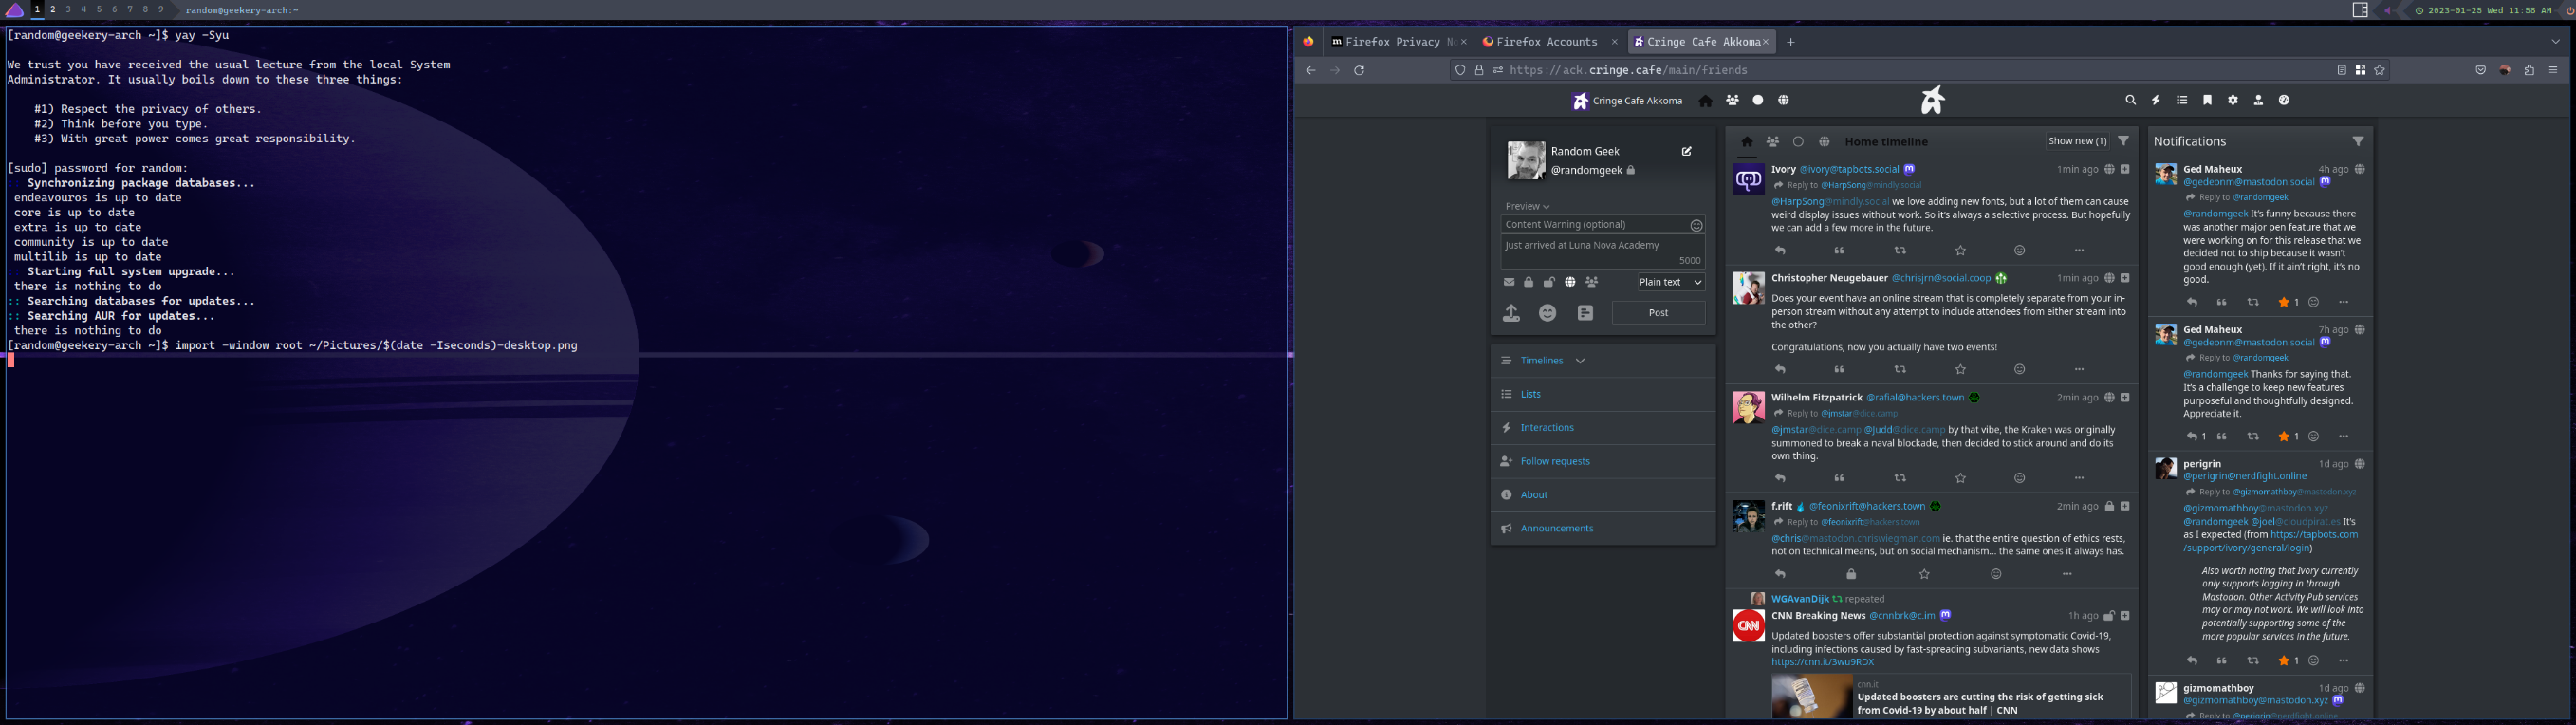Reload the page in Firefox
Image resolution: width=2576 pixels, height=725 pixels.
pyautogui.click(x=1359, y=70)
